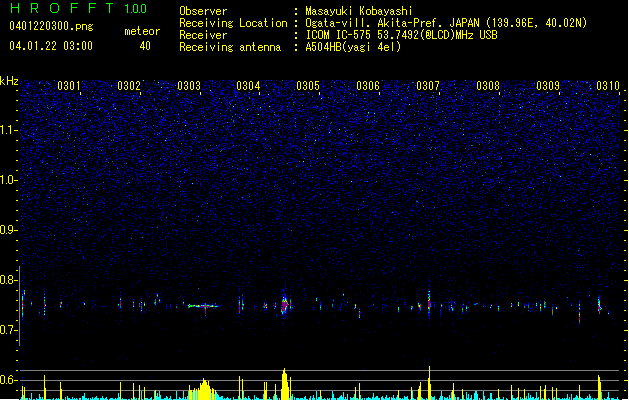
Task: Select the file name 0401220300.png
Action: click(51, 26)
